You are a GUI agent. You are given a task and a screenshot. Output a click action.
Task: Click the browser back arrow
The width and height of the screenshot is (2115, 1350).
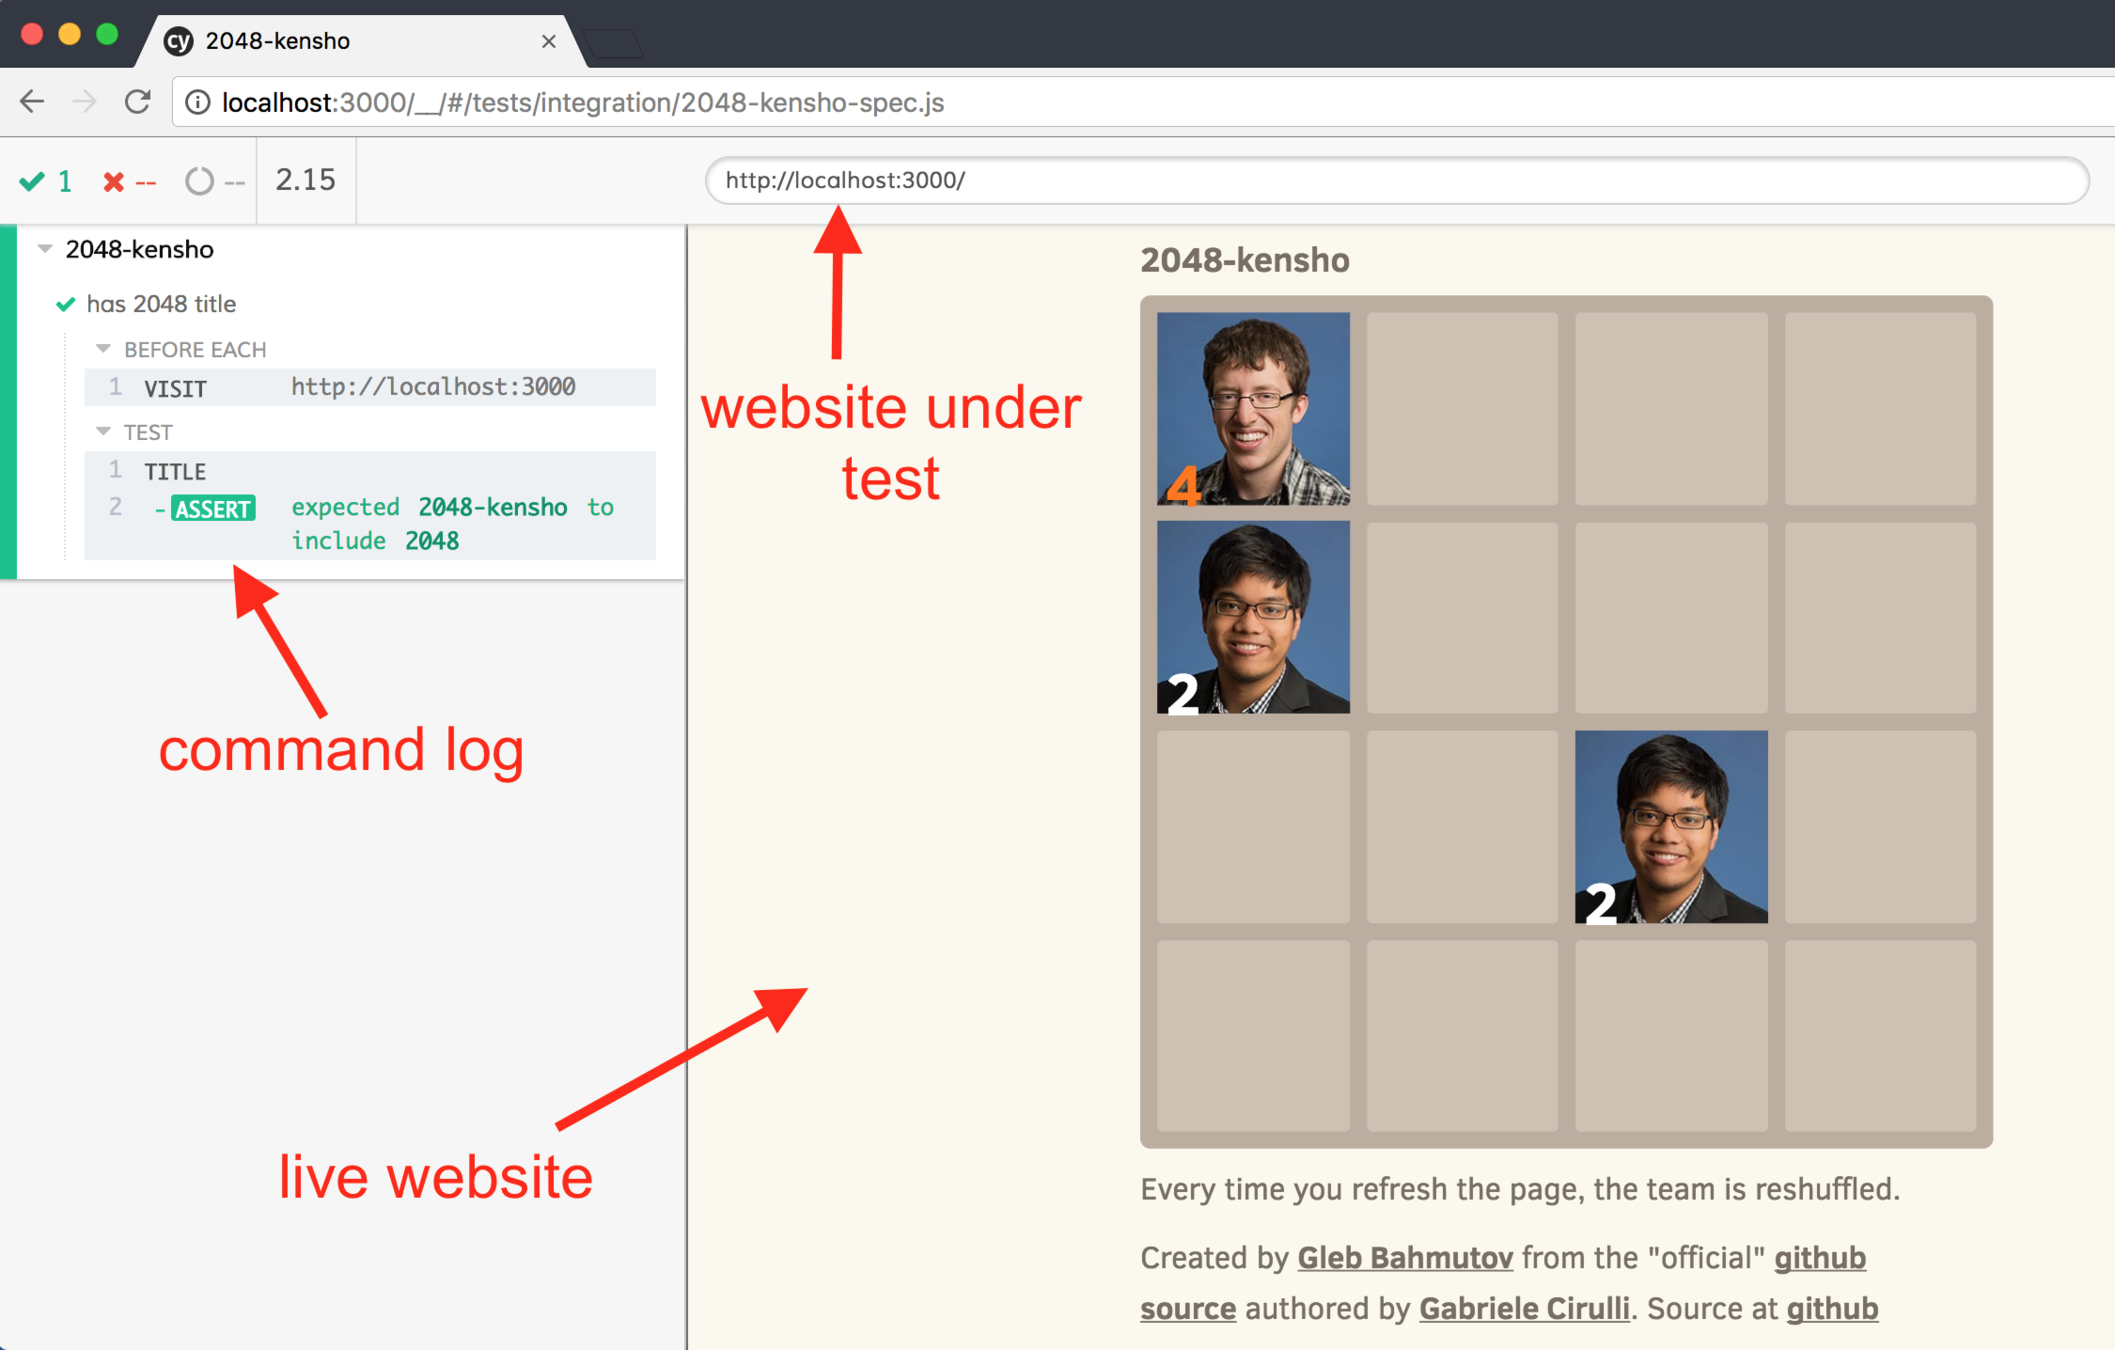[32, 102]
